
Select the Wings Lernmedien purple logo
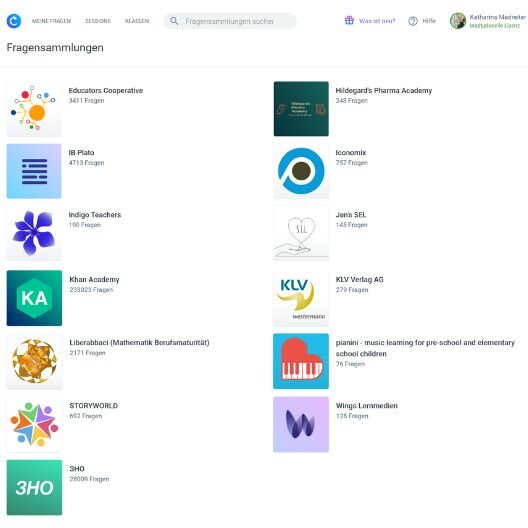click(301, 424)
